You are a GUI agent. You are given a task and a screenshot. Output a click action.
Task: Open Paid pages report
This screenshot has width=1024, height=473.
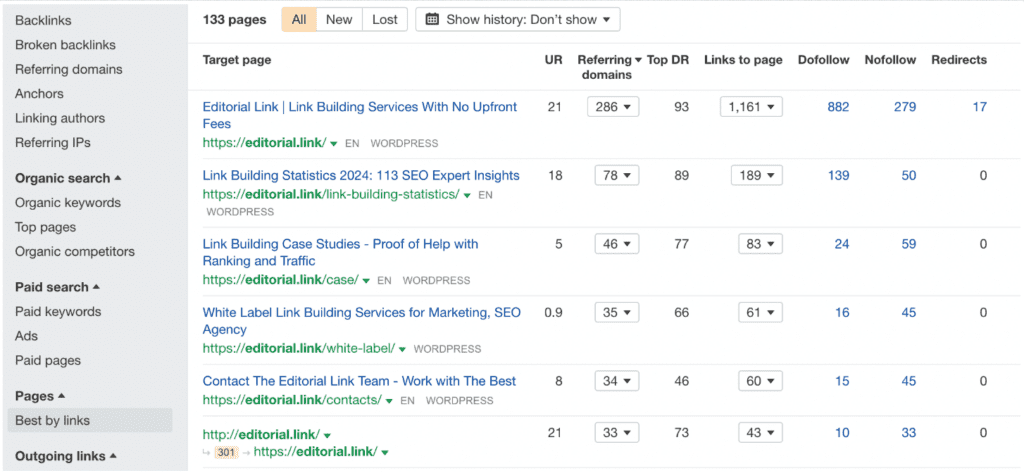[48, 361]
